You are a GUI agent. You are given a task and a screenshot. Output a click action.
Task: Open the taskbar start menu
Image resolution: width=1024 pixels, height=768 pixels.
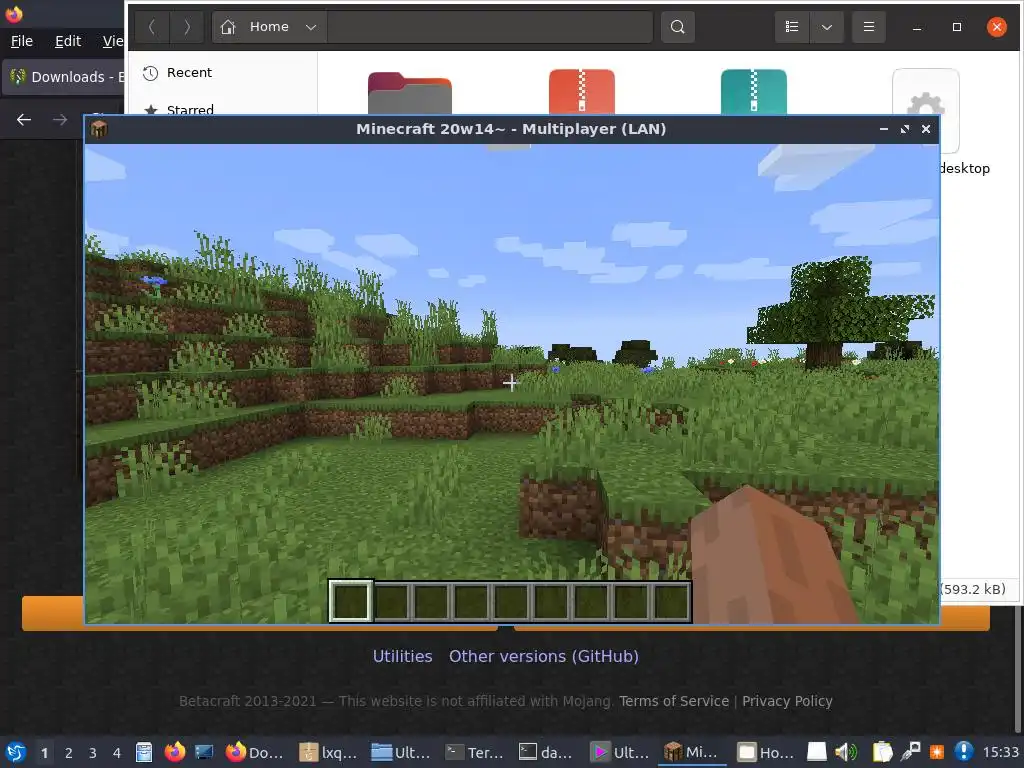[x=16, y=752]
